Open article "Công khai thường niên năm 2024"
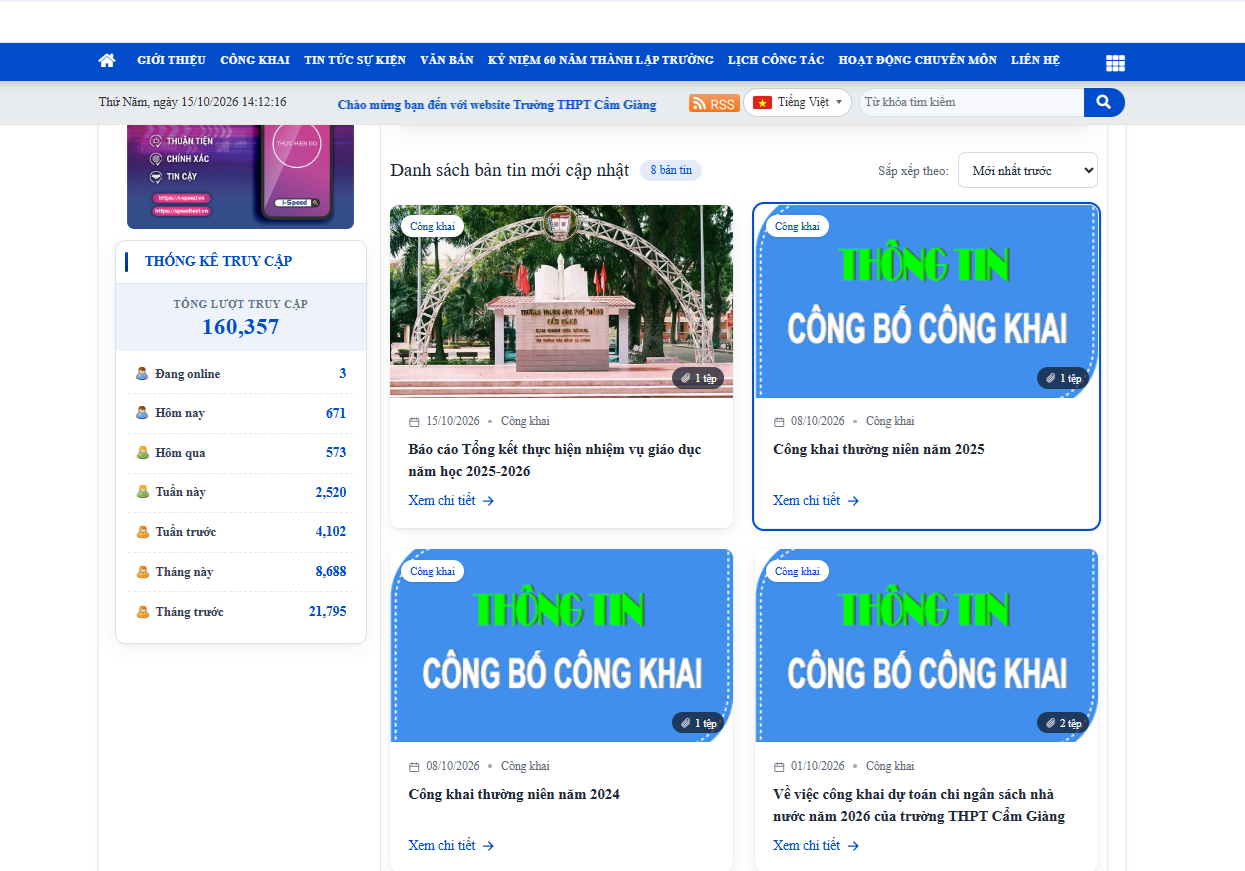Viewport: 1245px width, 871px height. pyautogui.click(x=514, y=795)
